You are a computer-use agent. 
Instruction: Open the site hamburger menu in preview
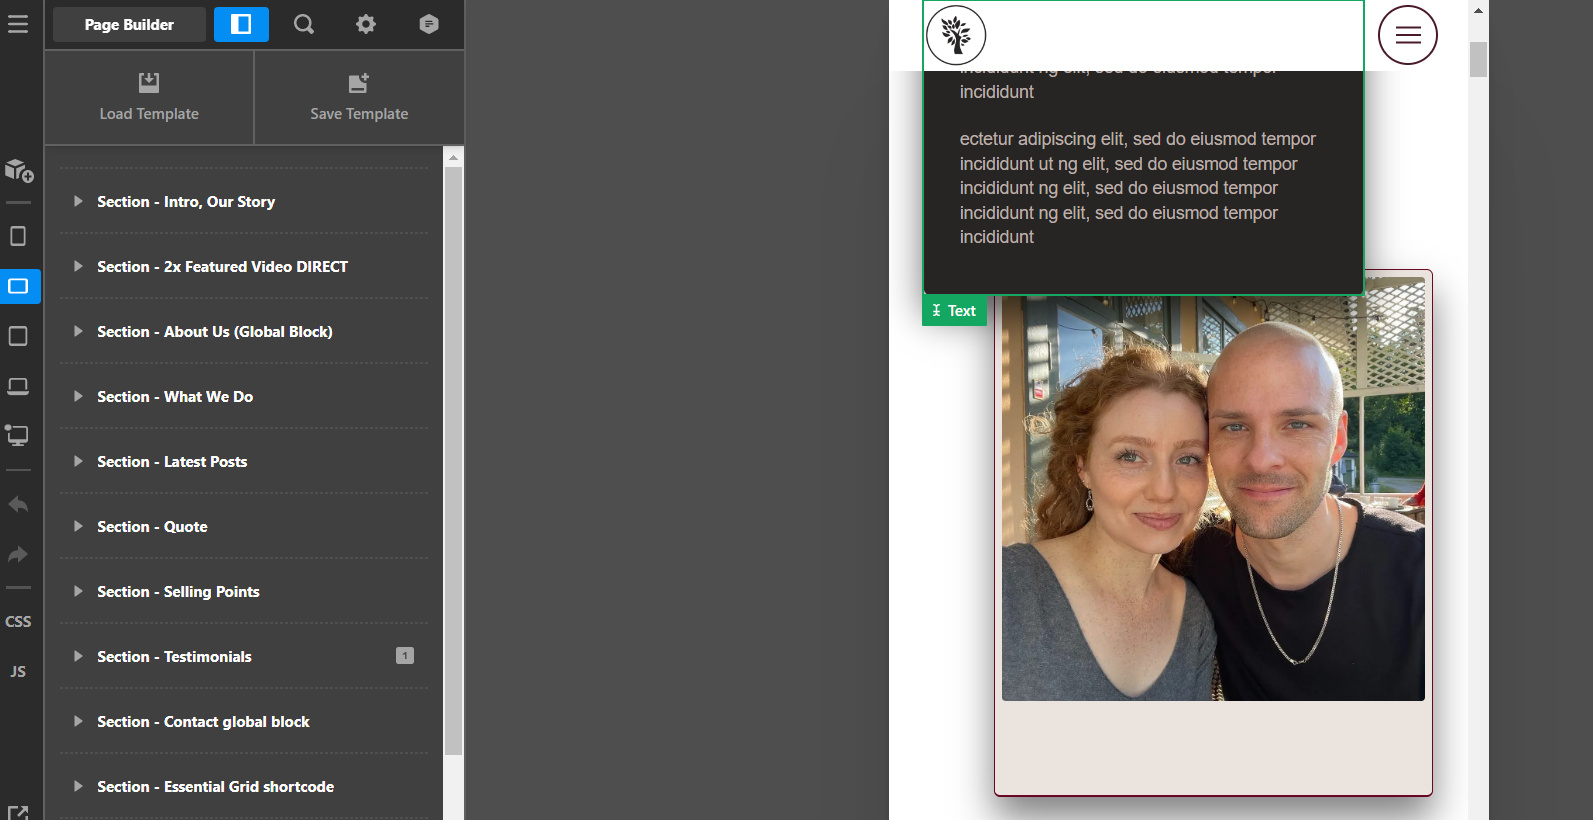pyautogui.click(x=1407, y=35)
